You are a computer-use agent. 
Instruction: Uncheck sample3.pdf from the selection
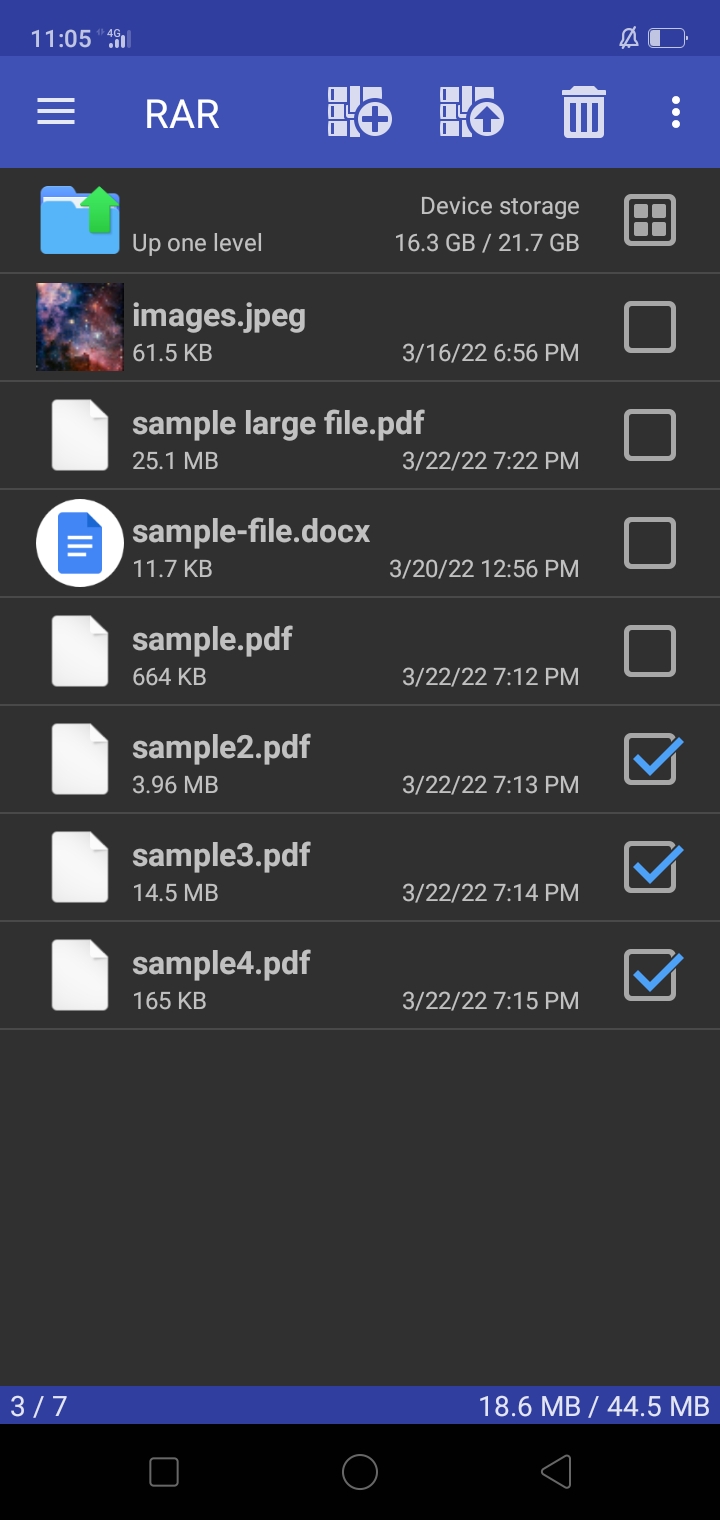tap(651, 867)
